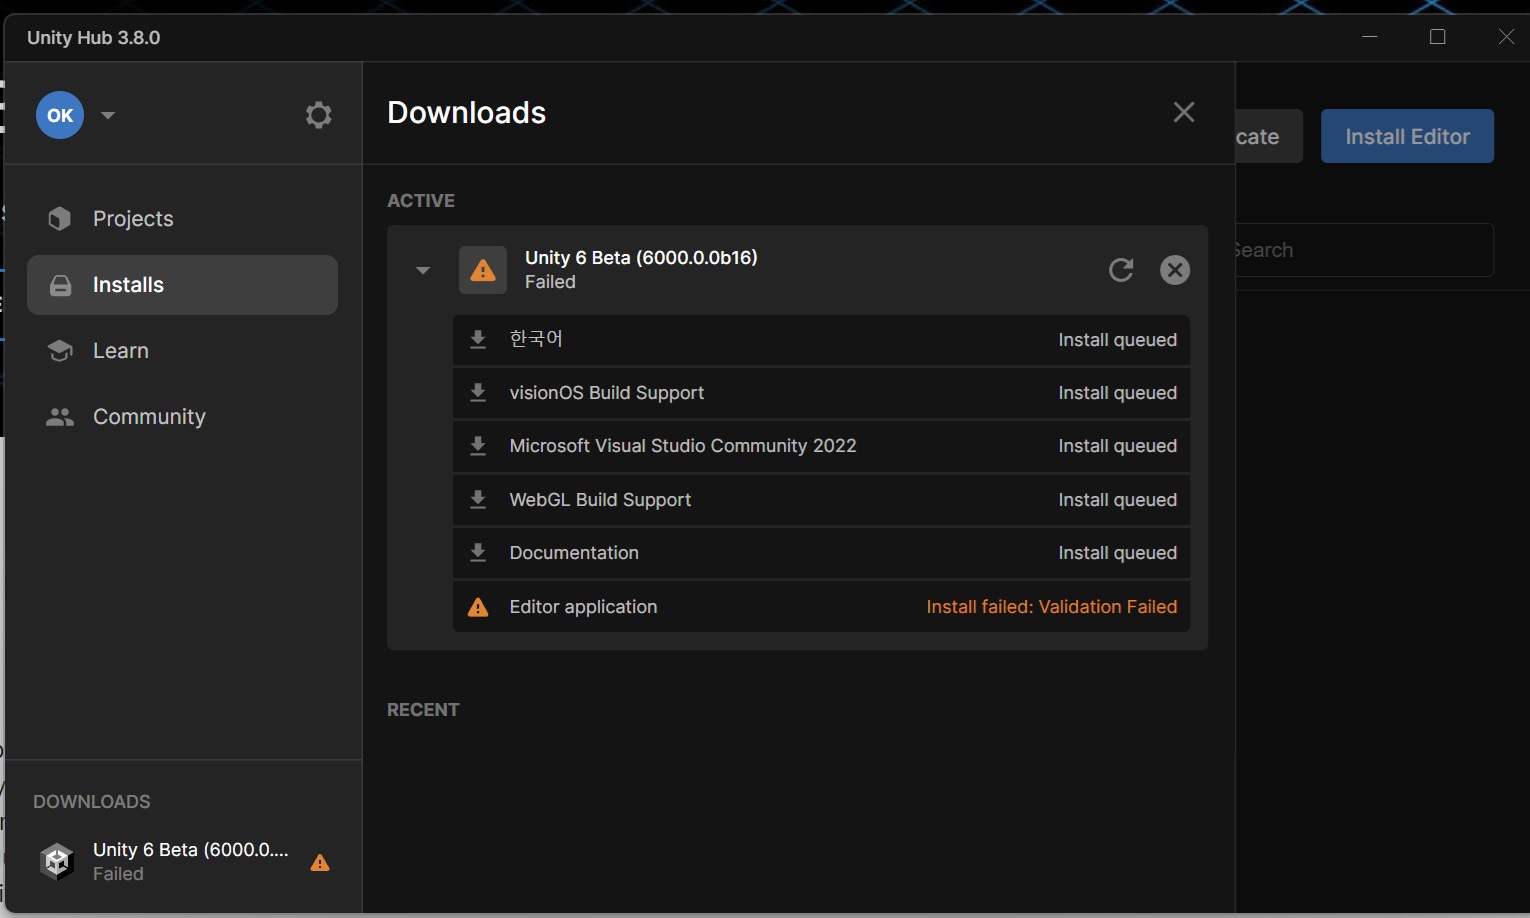Open Unity Hub preferences gear
1530x918 pixels.
click(x=318, y=115)
